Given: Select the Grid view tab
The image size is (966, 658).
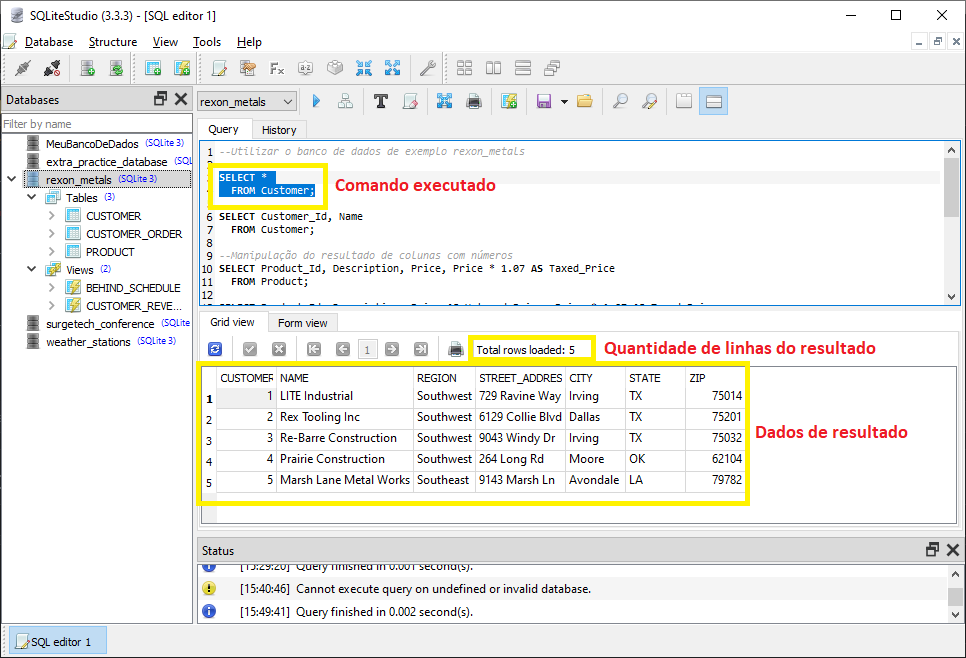Looking at the screenshot, I should click(x=232, y=322).
